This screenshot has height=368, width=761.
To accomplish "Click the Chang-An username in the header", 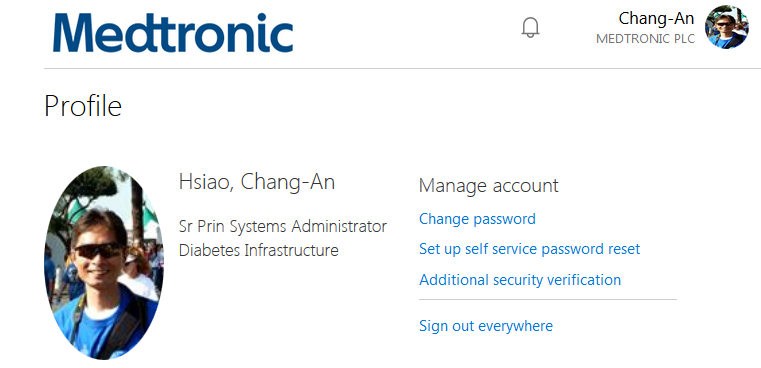I will pos(656,18).
